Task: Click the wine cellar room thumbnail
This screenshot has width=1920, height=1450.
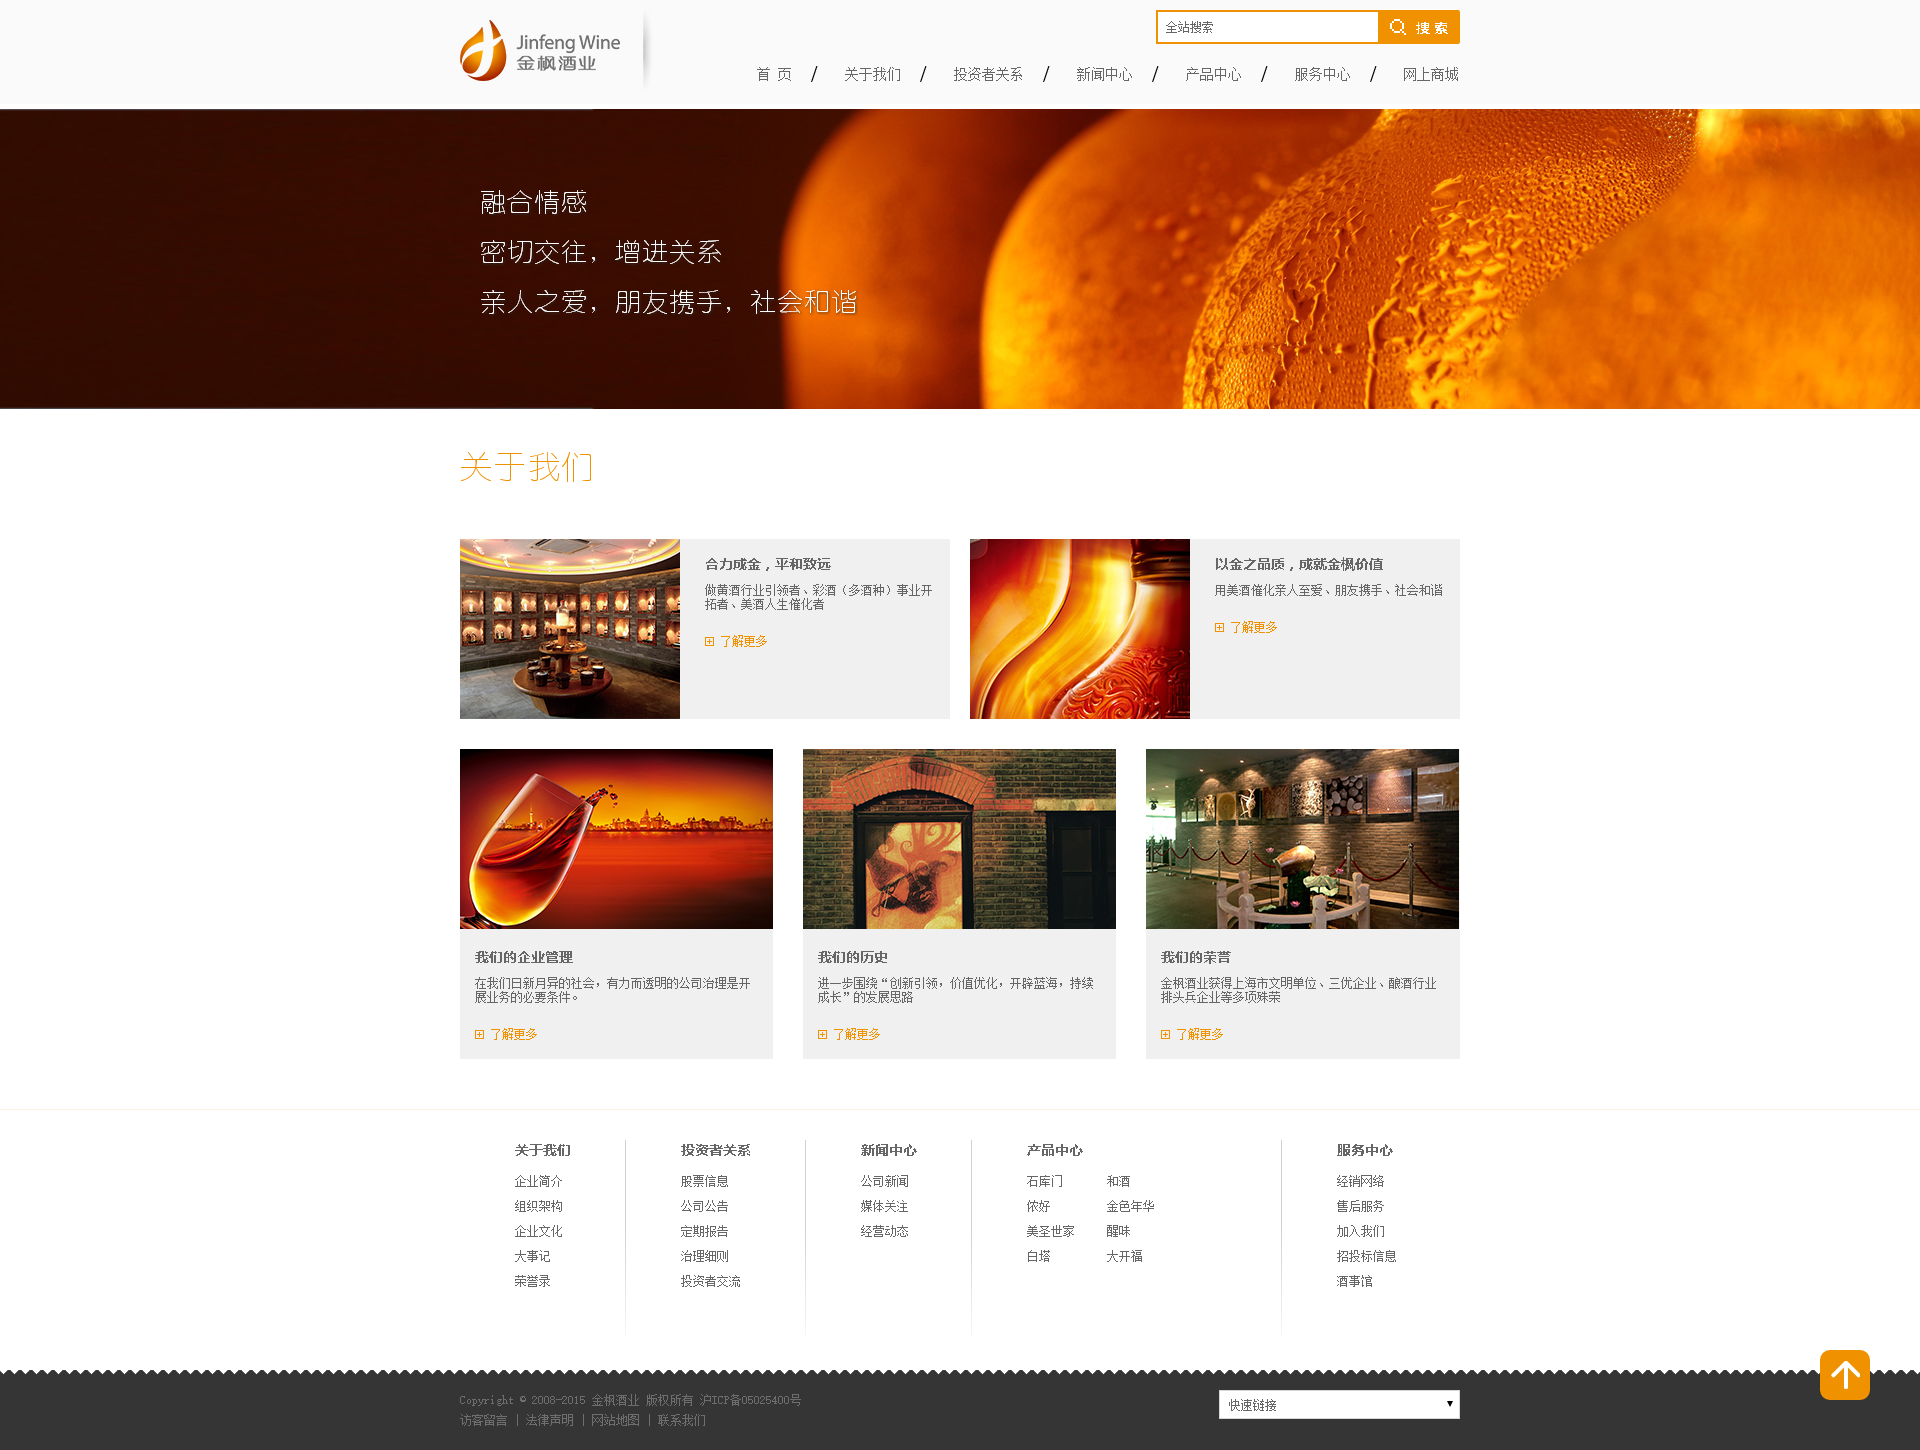Action: coord(570,629)
